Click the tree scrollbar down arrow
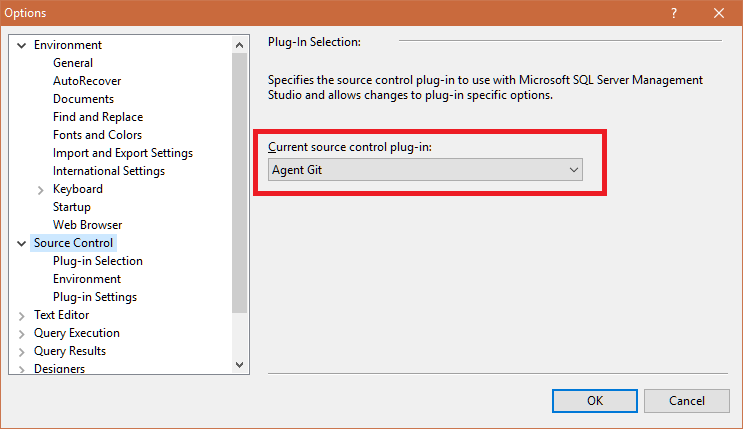Viewport: 743px width, 429px height. point(239,366)
